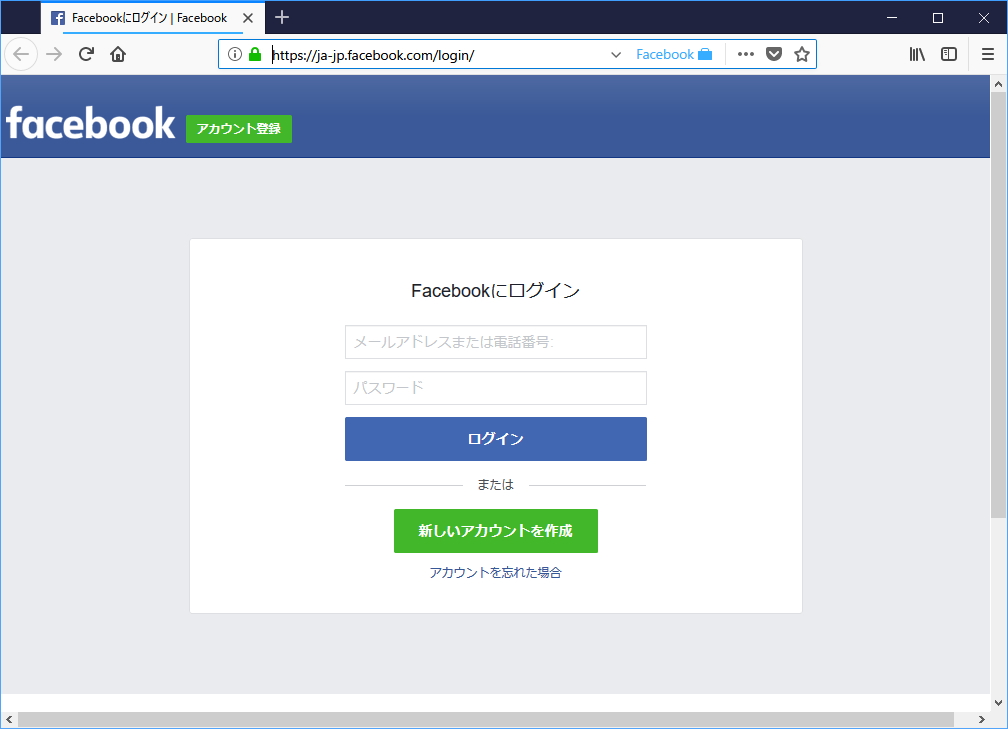Open the Firefox Library panel
This screenshot has height=729, width=1008.
coord(917,54)
